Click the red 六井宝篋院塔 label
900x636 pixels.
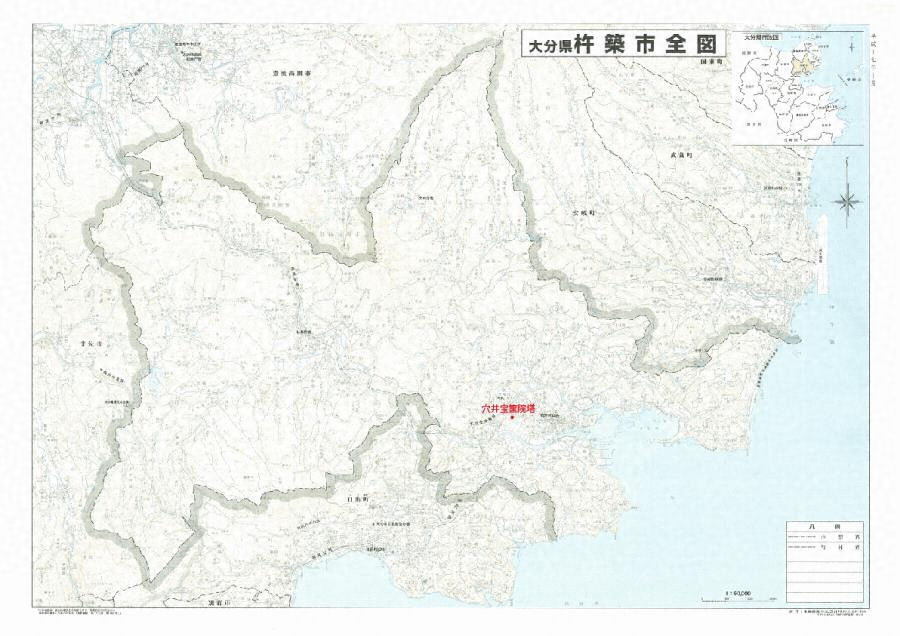click(x=508, y=408)
